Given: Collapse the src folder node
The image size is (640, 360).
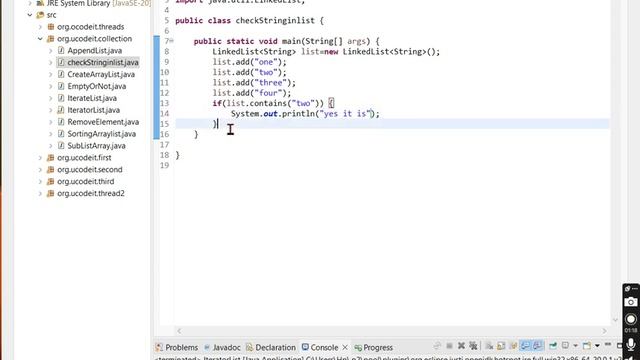Looking at the screenshot, I should (x=30, y=15).
